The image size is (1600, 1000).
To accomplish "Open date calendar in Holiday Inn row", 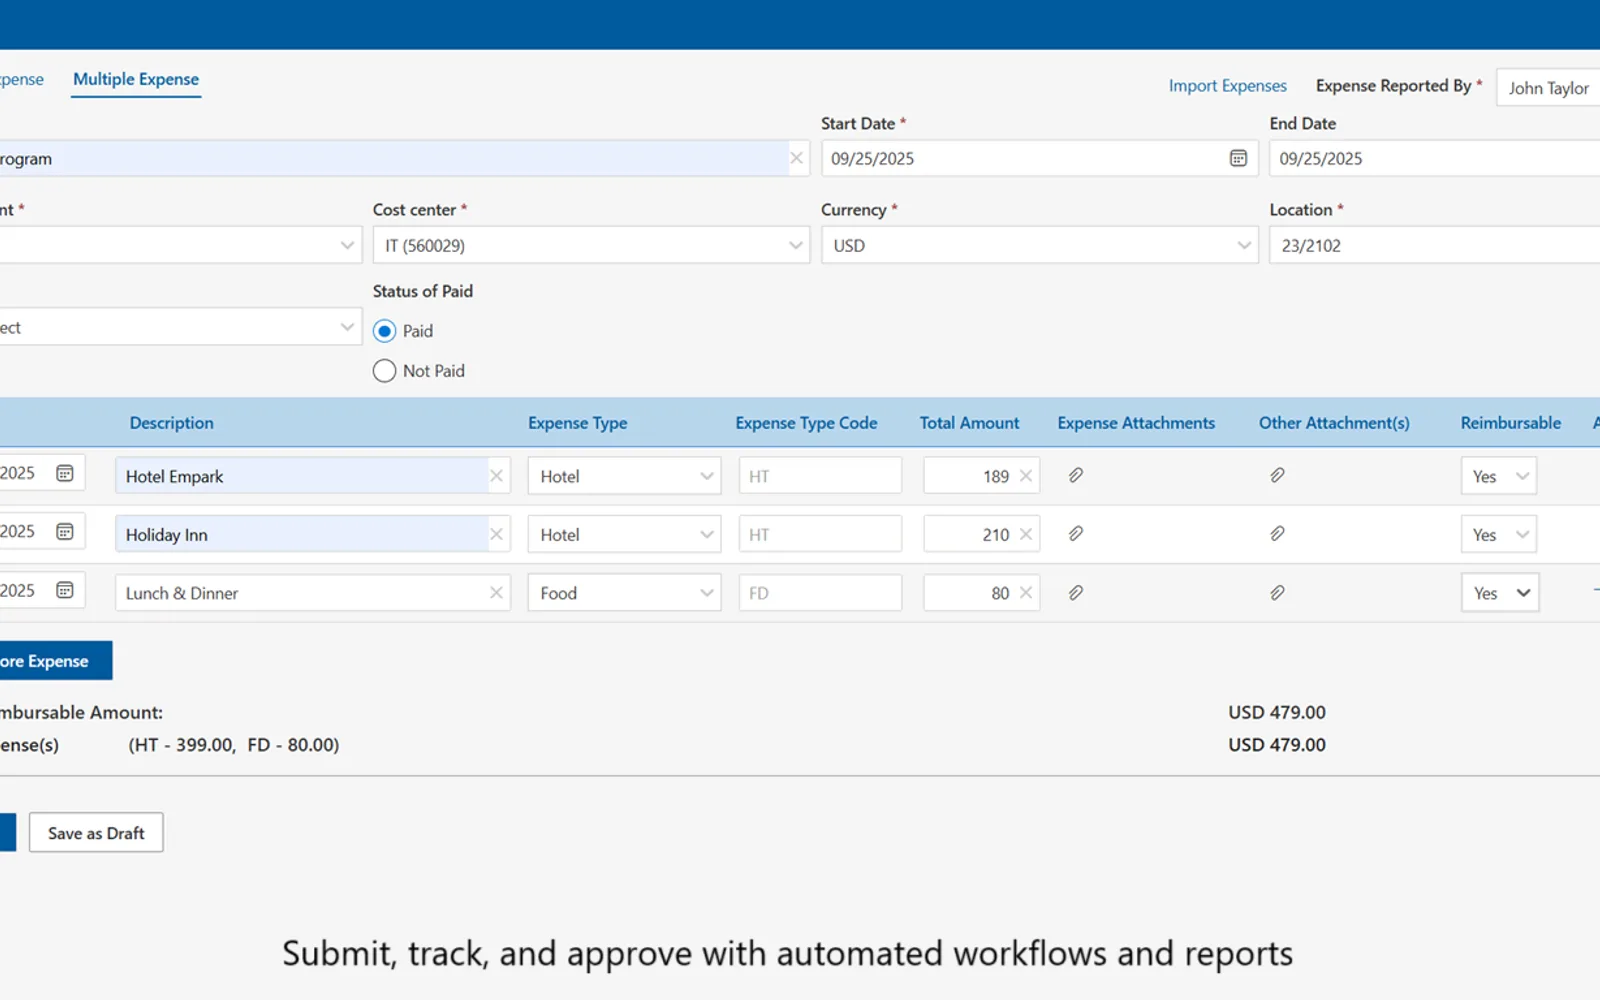I will coord(65,531).
